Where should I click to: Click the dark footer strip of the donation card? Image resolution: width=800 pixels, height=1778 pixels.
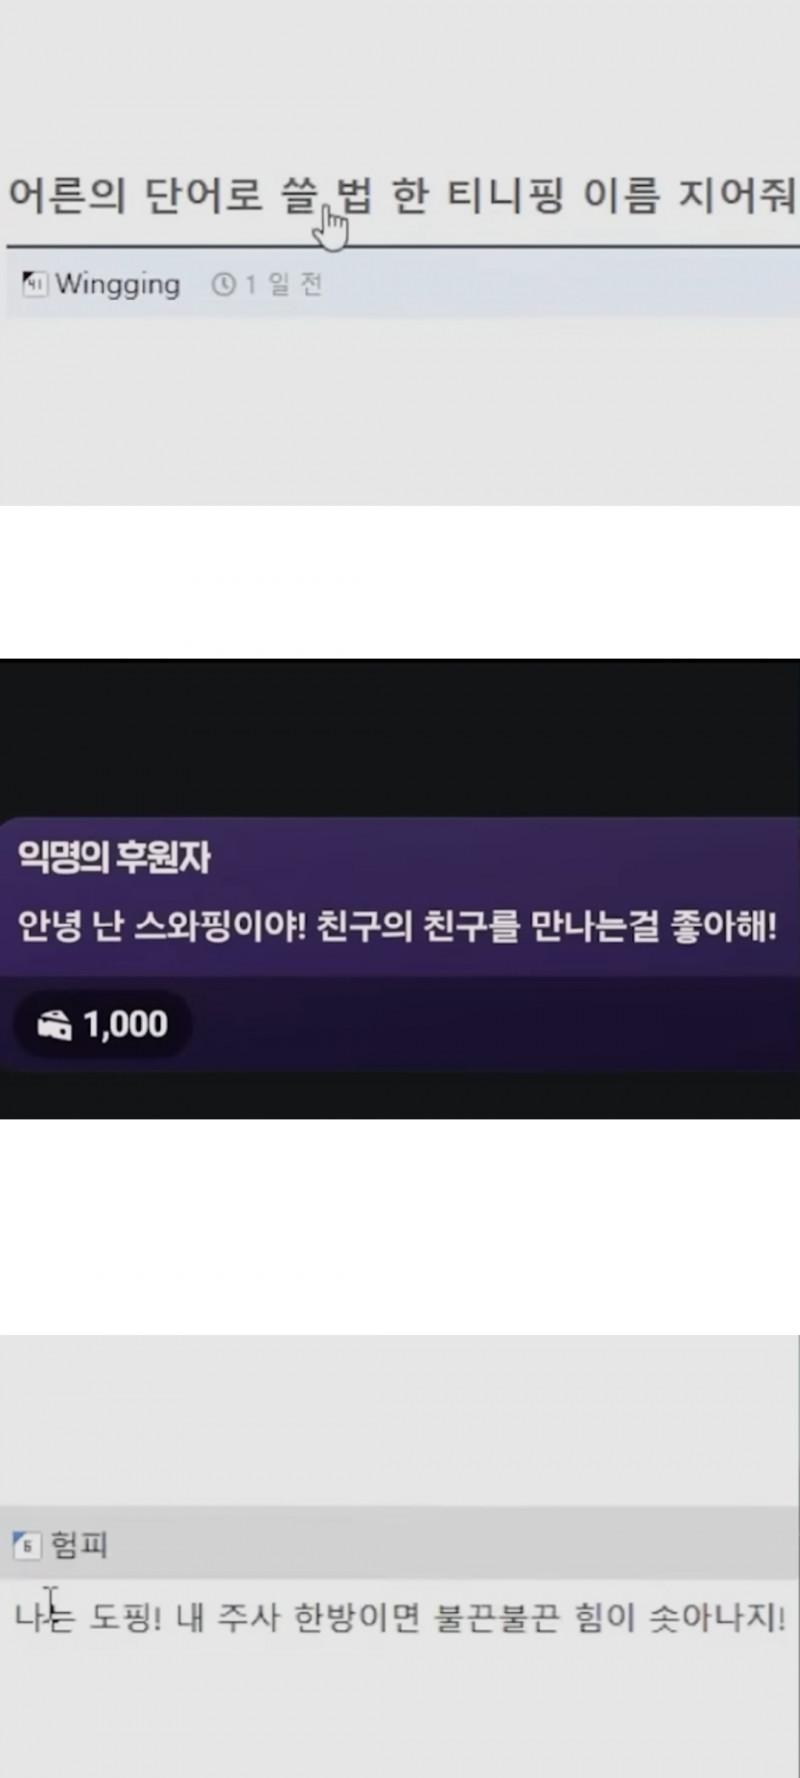click(400, 1025)
